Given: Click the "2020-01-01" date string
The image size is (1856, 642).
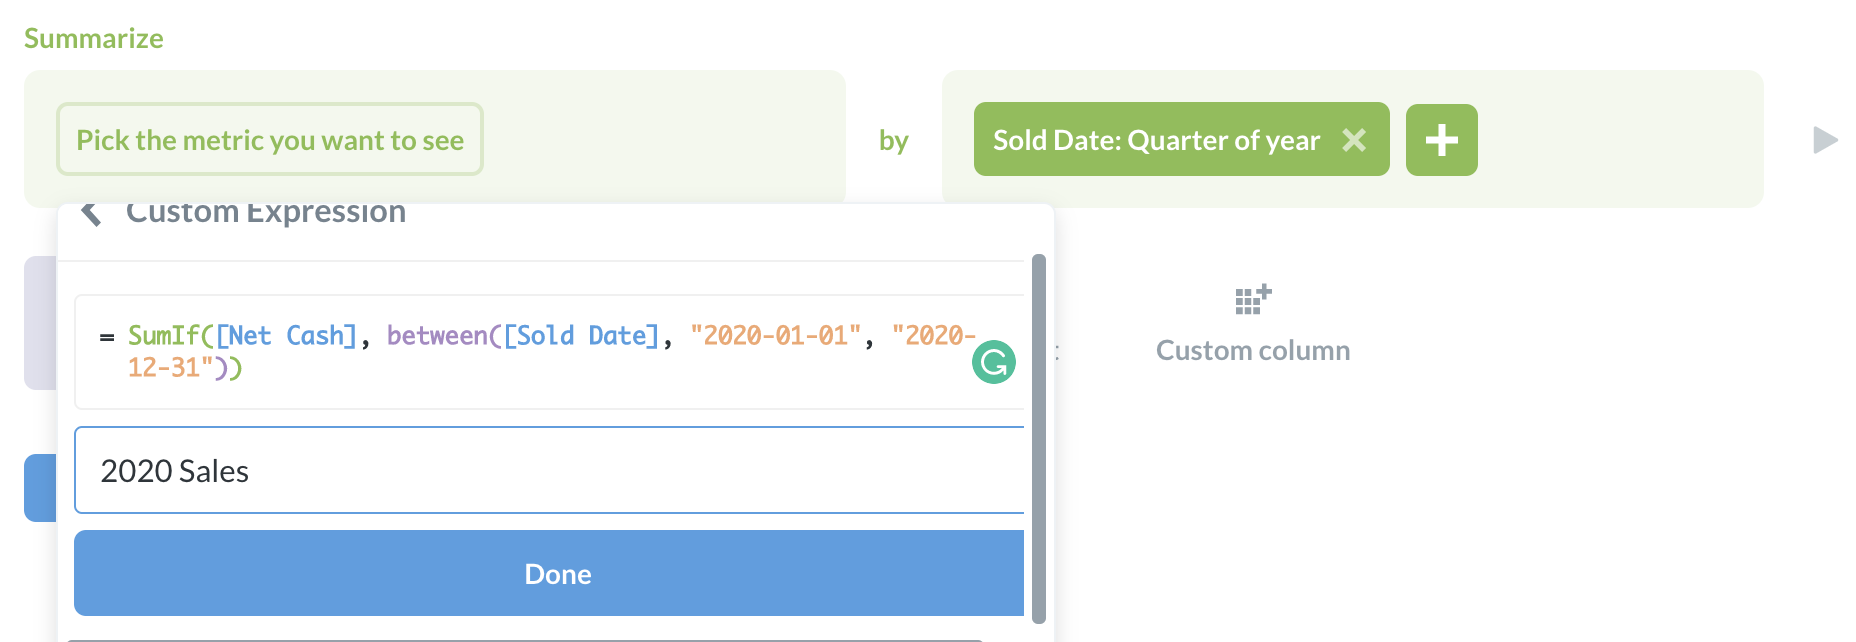Looking at the screenshot, I should pos(775,336).
